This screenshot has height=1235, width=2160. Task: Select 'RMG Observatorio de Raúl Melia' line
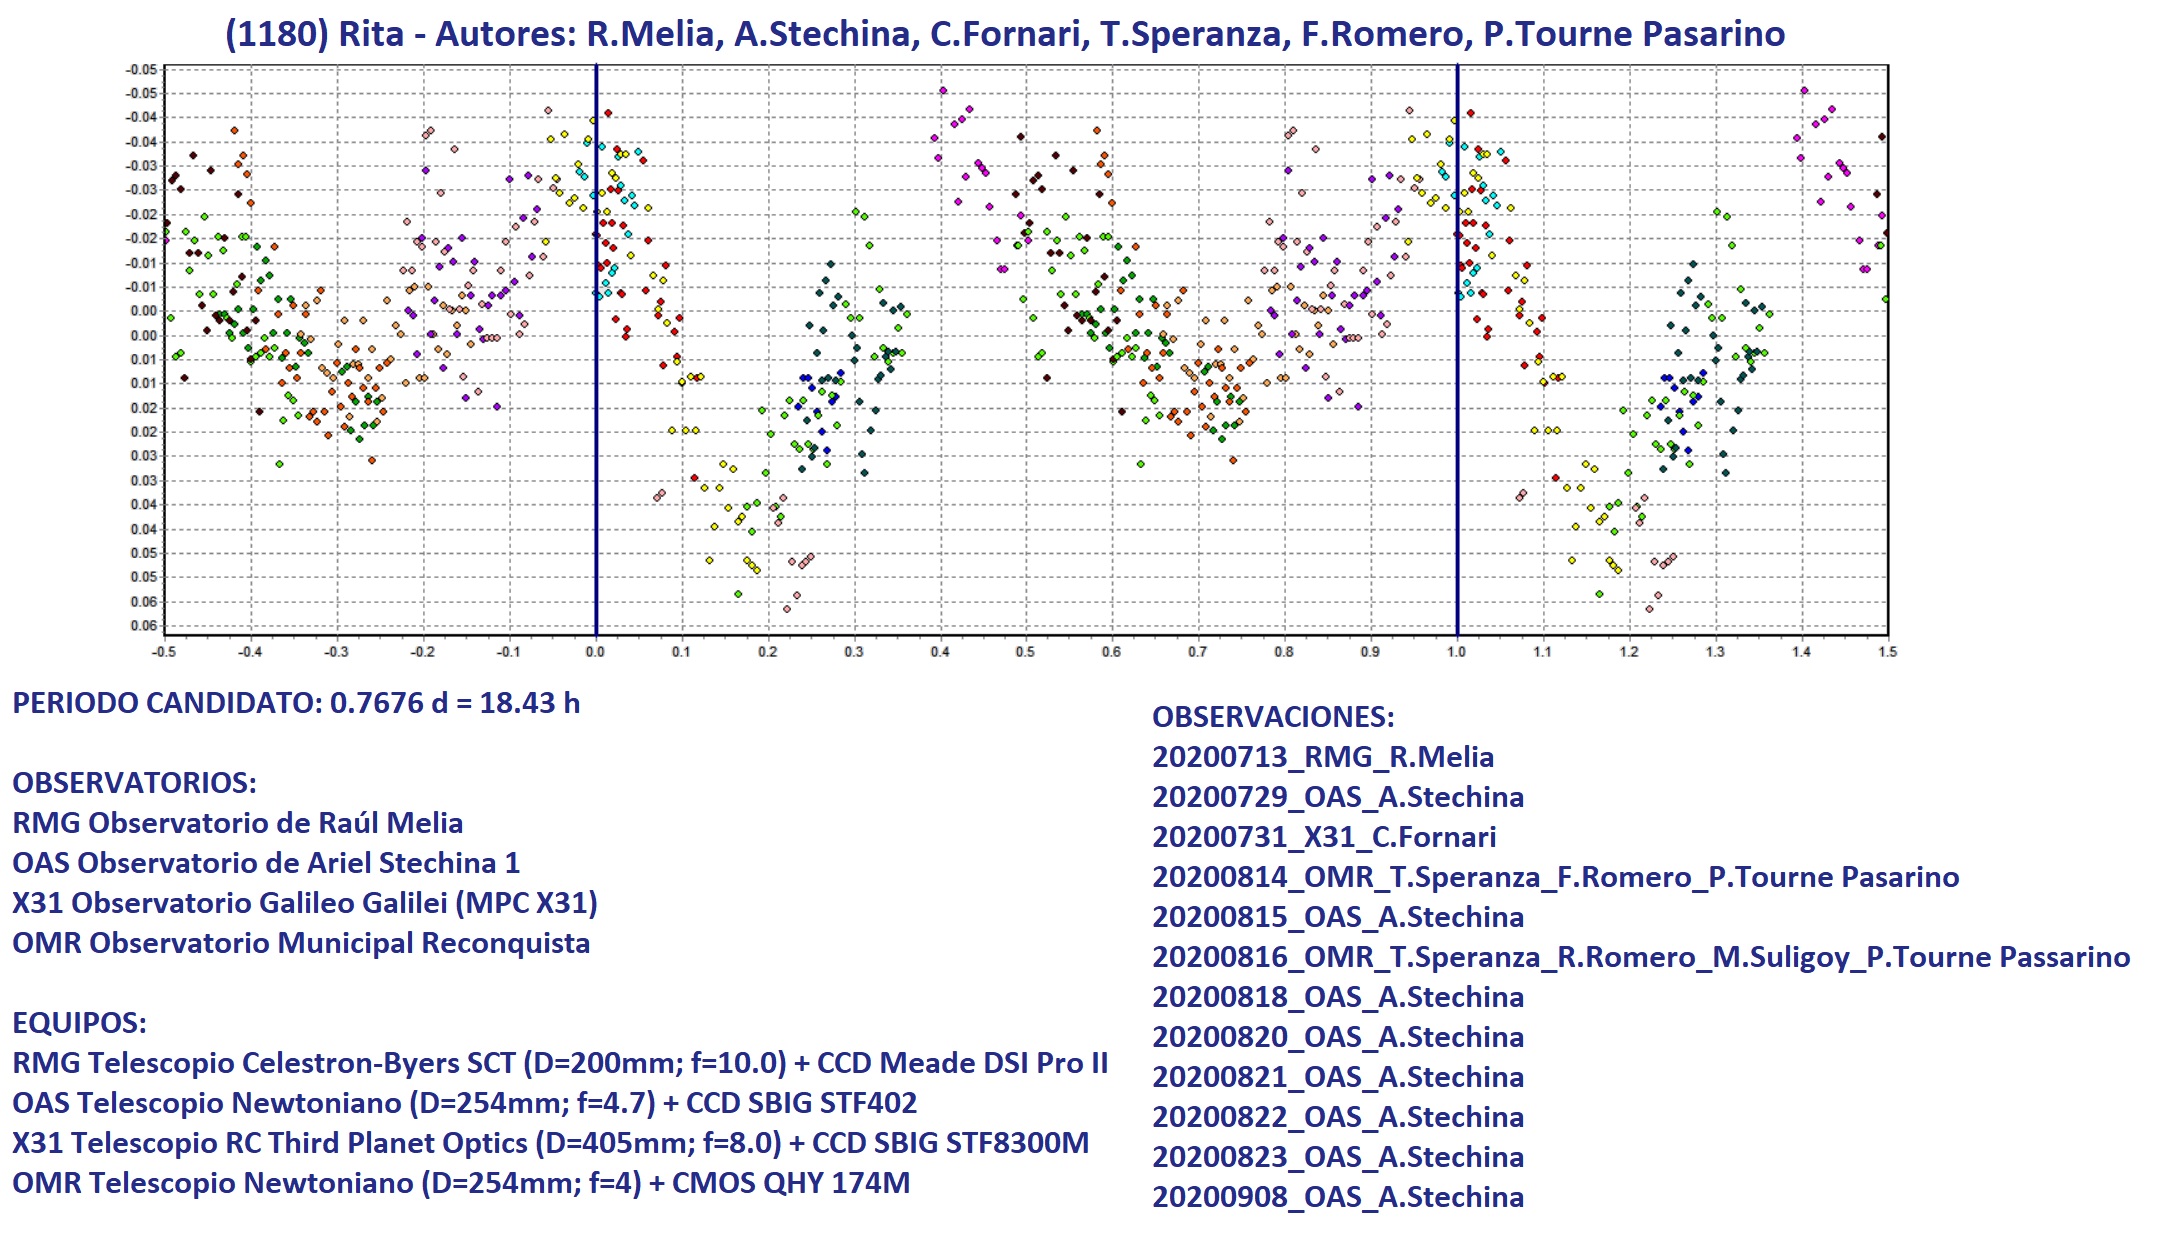click(x=237, y=823)
